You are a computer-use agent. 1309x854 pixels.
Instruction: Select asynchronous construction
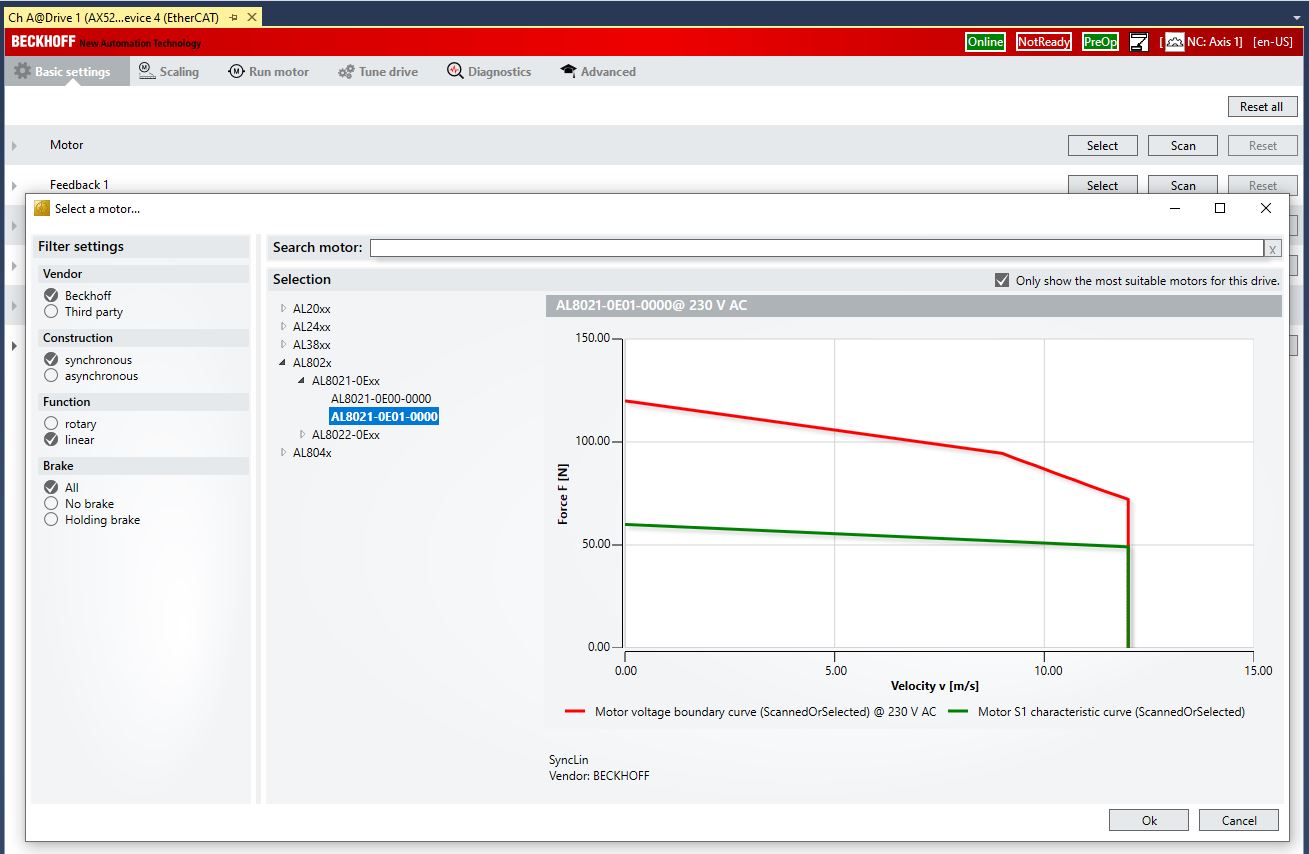pos(51,376)
